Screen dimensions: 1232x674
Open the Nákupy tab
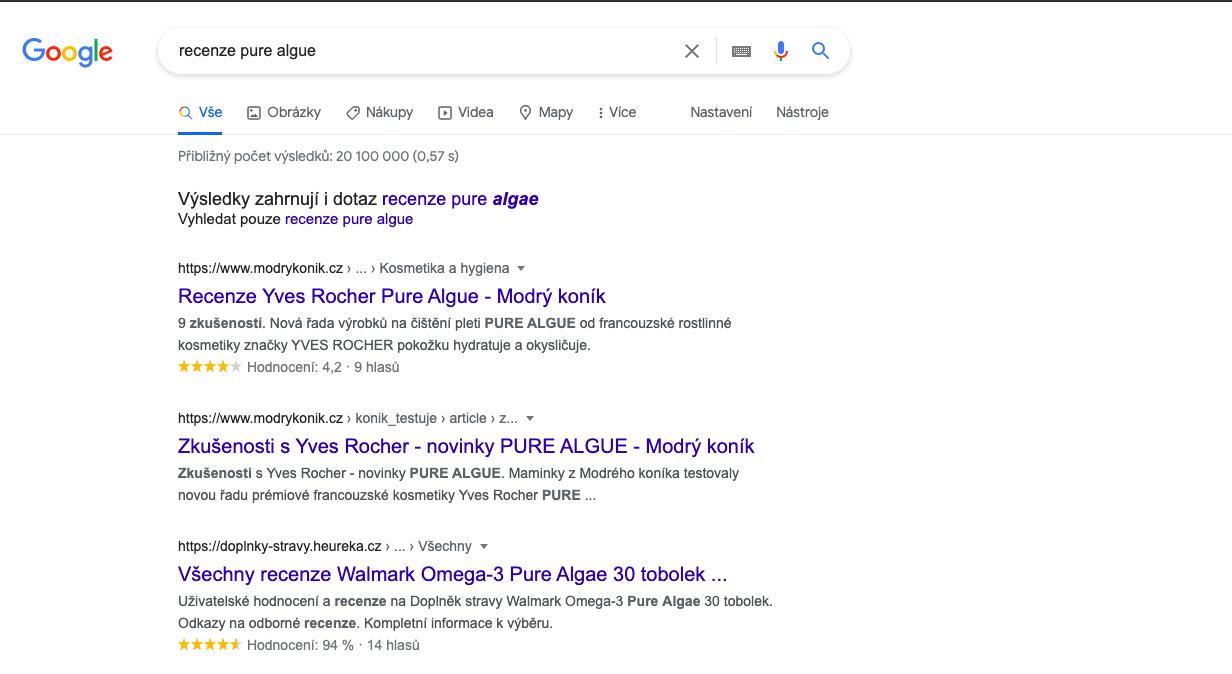point(379,112)
